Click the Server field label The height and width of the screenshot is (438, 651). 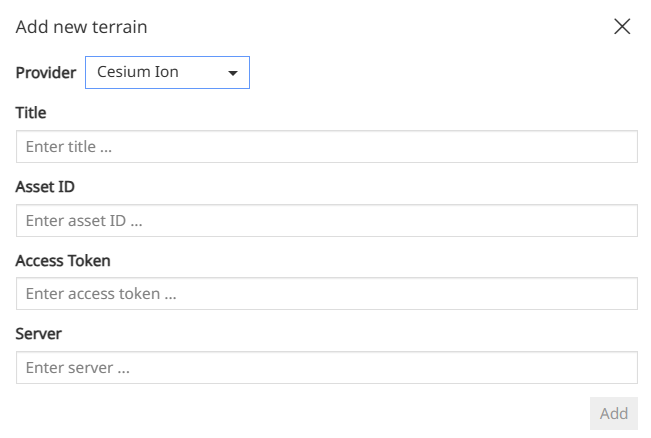39,334
